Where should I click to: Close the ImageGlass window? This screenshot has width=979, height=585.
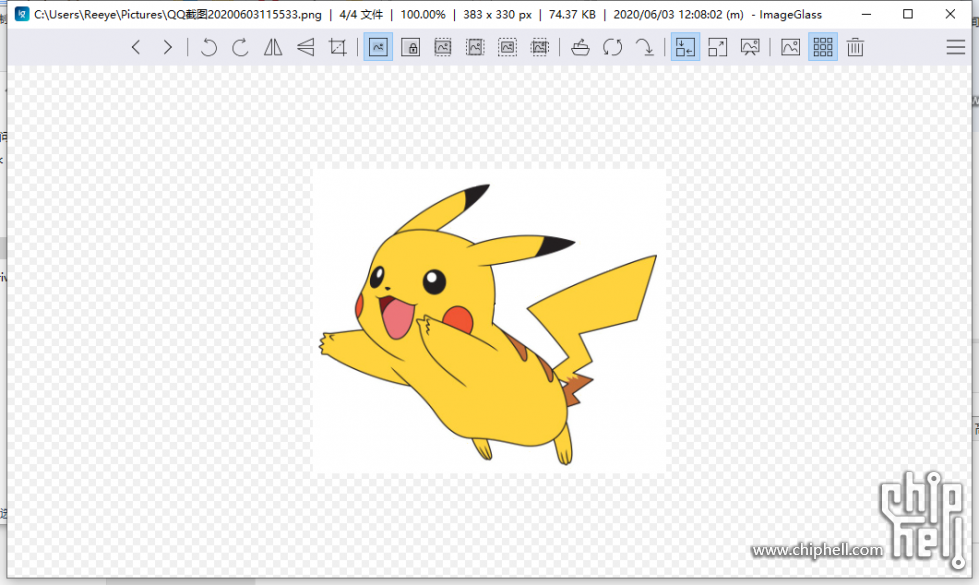tap(950, 14)
